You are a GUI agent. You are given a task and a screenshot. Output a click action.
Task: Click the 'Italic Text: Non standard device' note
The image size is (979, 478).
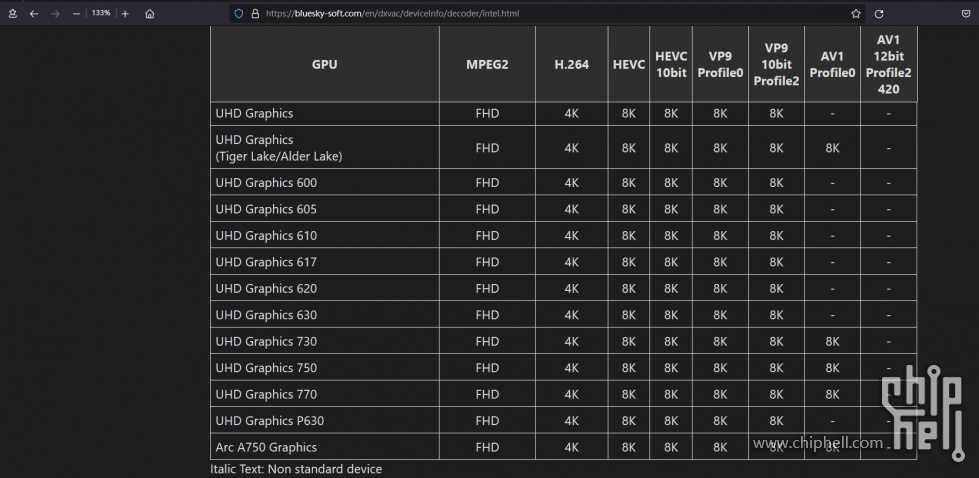296,469
